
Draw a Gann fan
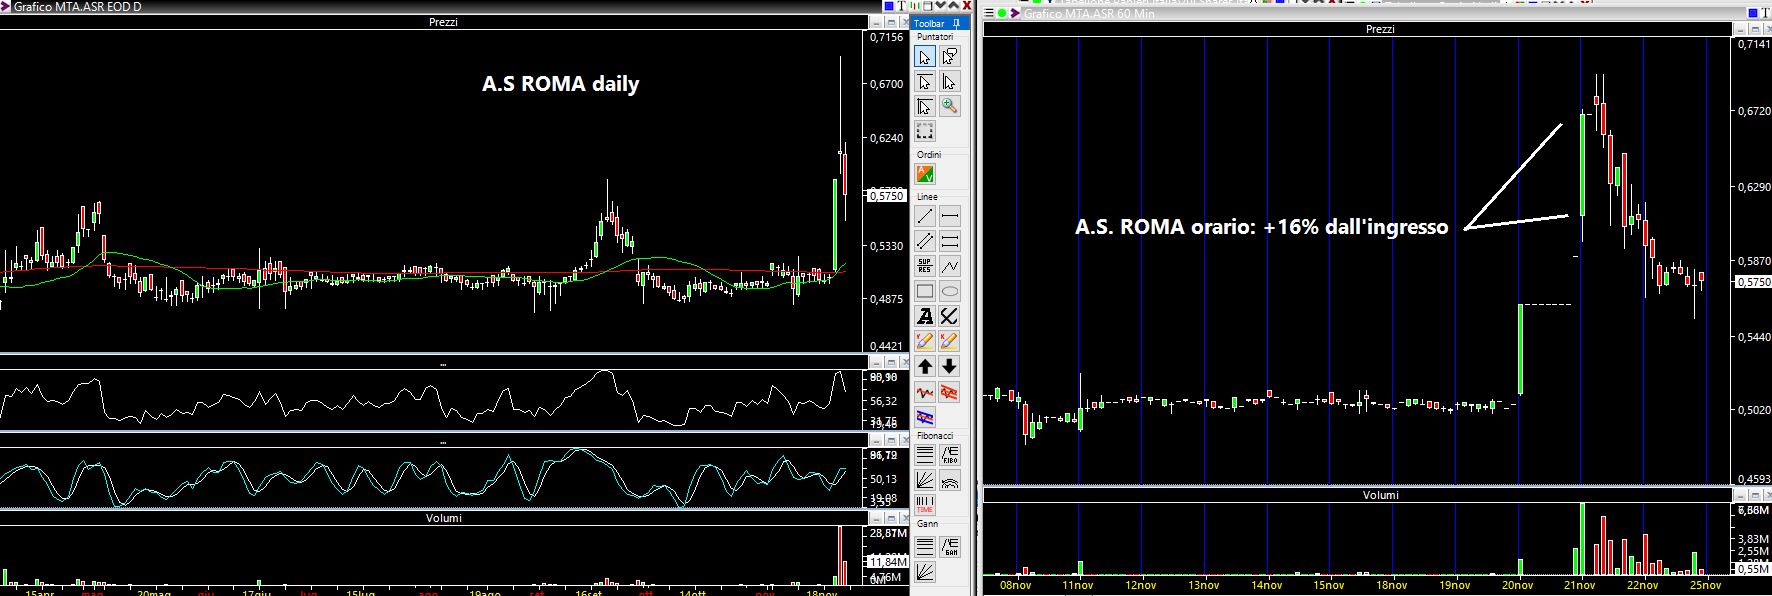tap(925, 571)
